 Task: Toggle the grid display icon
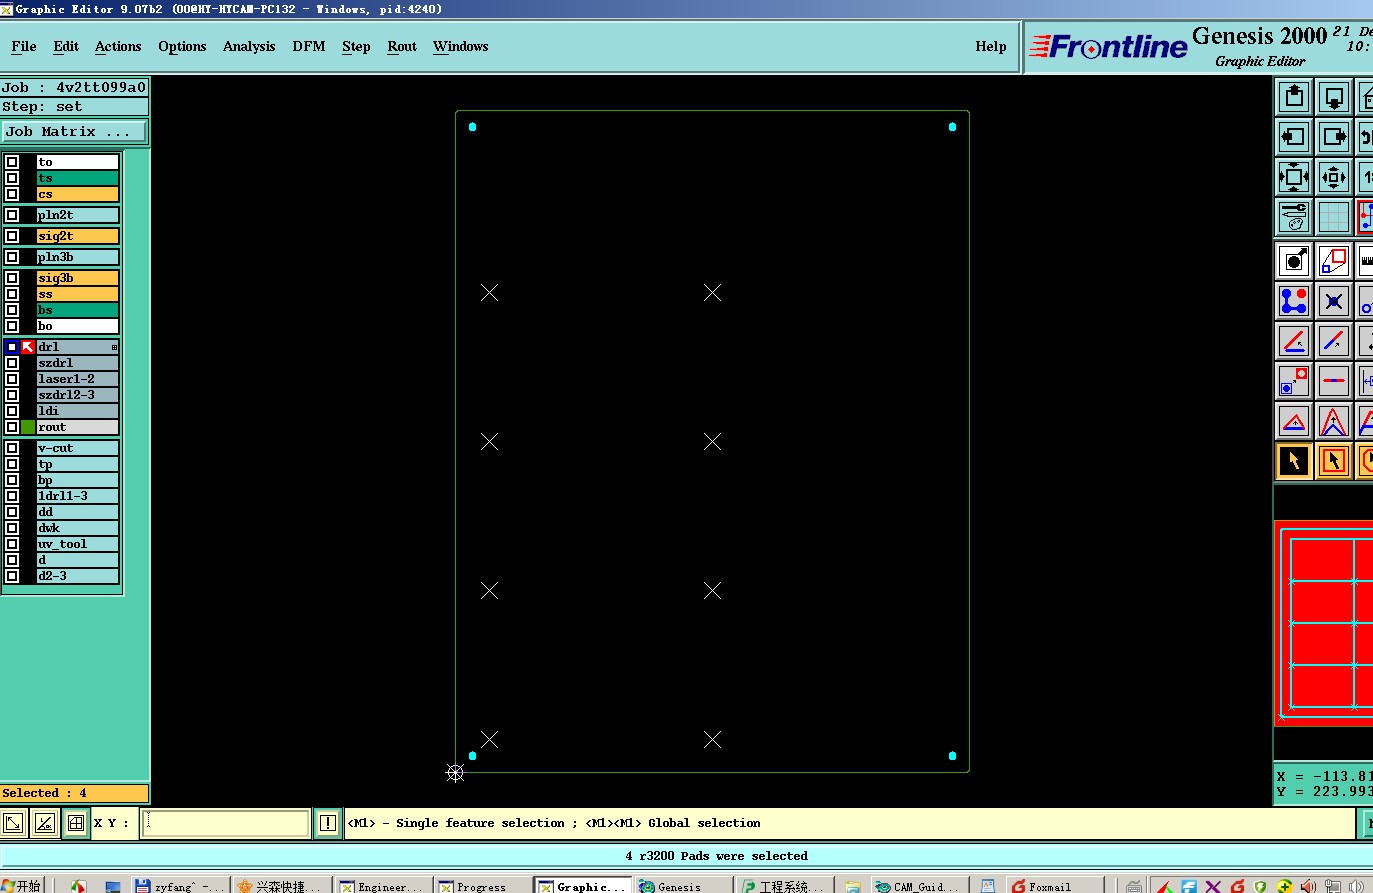(x=1334, y=216)
